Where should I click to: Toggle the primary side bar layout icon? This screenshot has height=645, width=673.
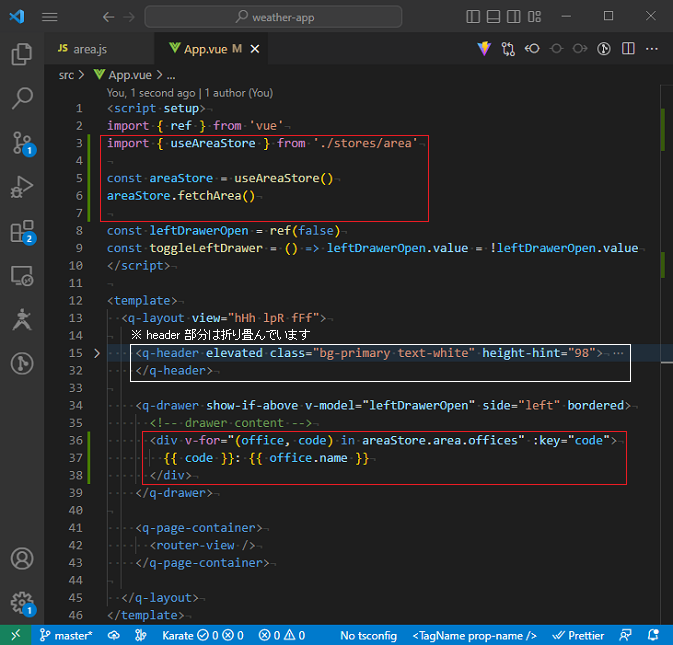(473, 17)
